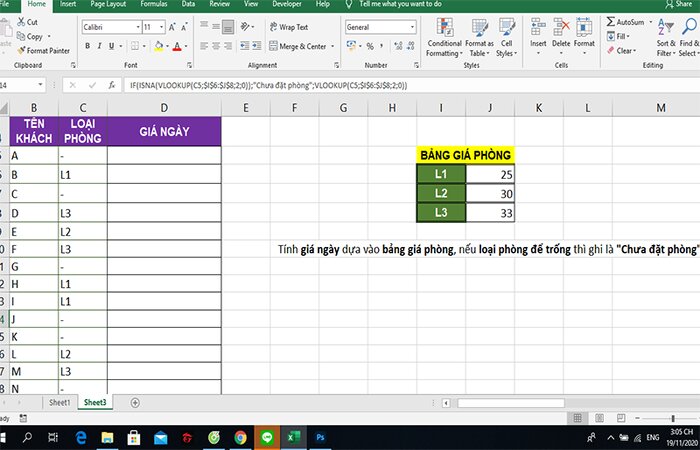Open File Explorer from the taskbar
Viewport: 700px width, 450px height.
pyautogui.click(x=107, y=438)
